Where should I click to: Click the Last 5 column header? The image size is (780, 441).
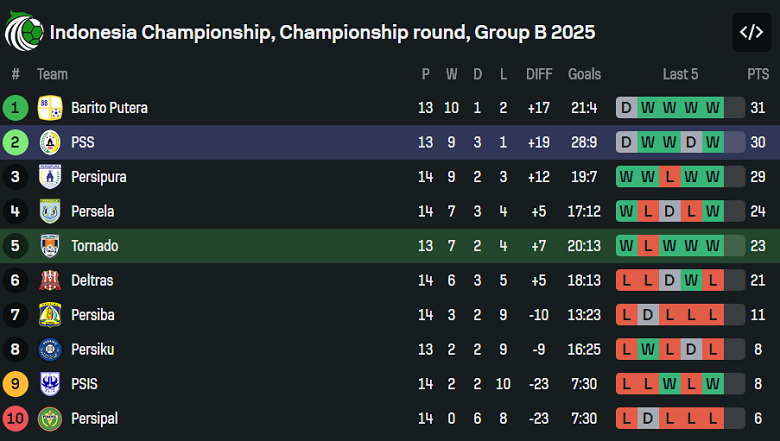pos(680,74)
